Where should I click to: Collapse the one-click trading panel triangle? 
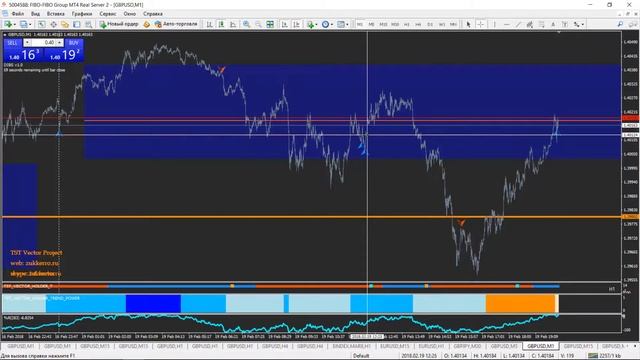point(5,35)
